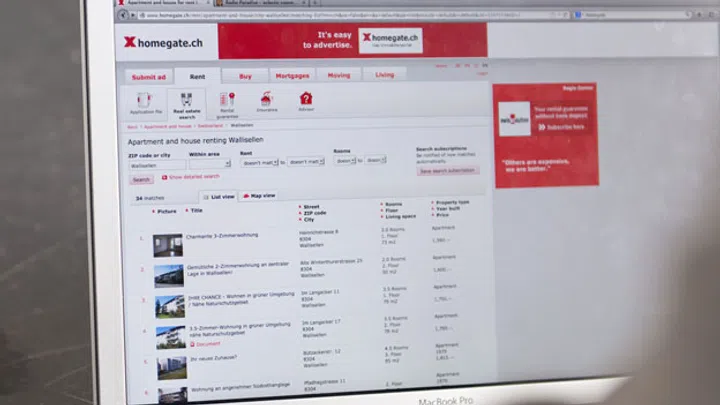Switch to the Buy tab
Viewport: 720px width, 405px height.
pyautogui.click(x=245, y=76)
